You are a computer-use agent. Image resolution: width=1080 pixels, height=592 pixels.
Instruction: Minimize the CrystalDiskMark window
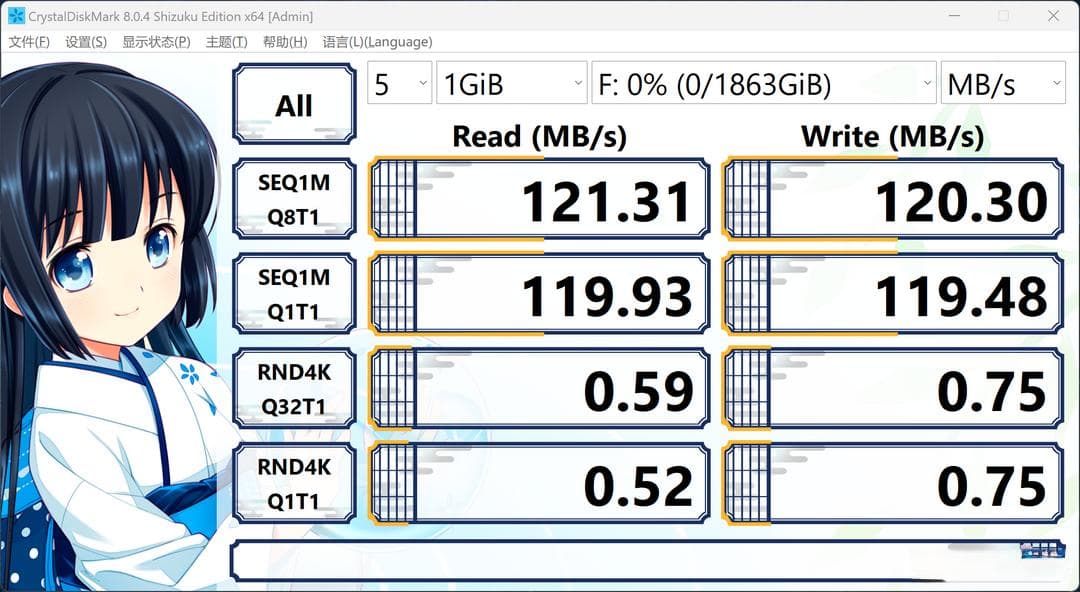tap(954, 16)
